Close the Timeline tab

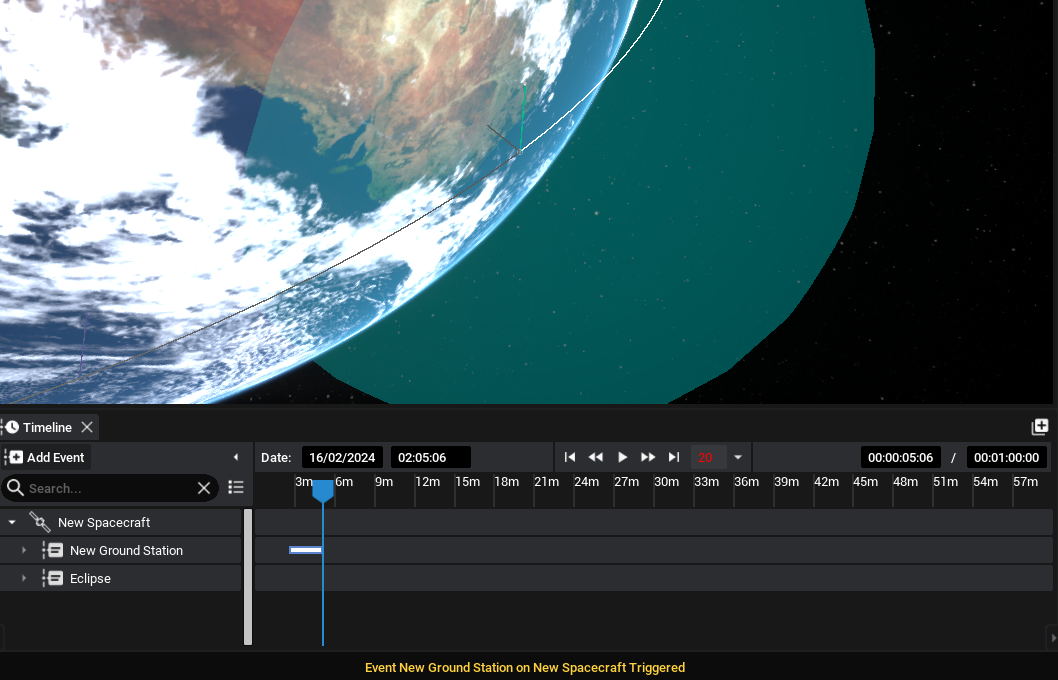coord(87,427)
